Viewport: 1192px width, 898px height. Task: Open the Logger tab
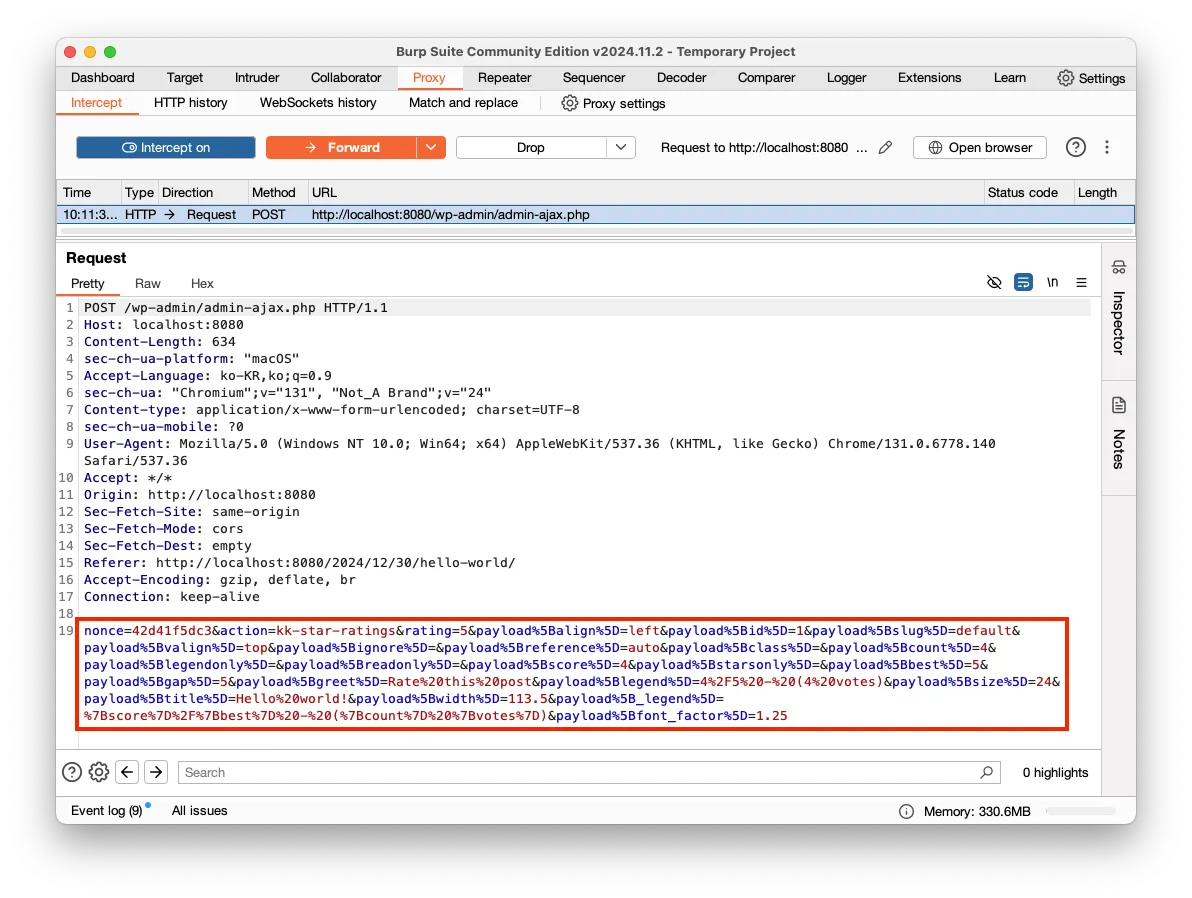[846, 78]
